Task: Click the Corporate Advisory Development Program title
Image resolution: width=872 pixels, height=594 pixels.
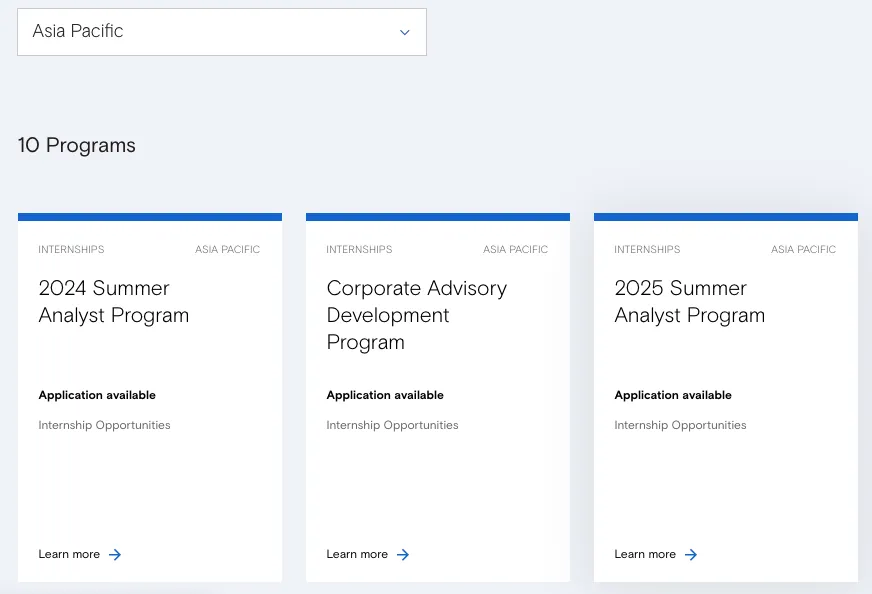Action: click(417, 315)
